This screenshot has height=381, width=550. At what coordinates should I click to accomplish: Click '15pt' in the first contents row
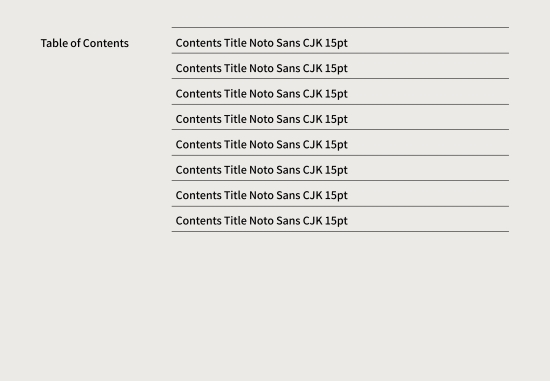point(336,43)
